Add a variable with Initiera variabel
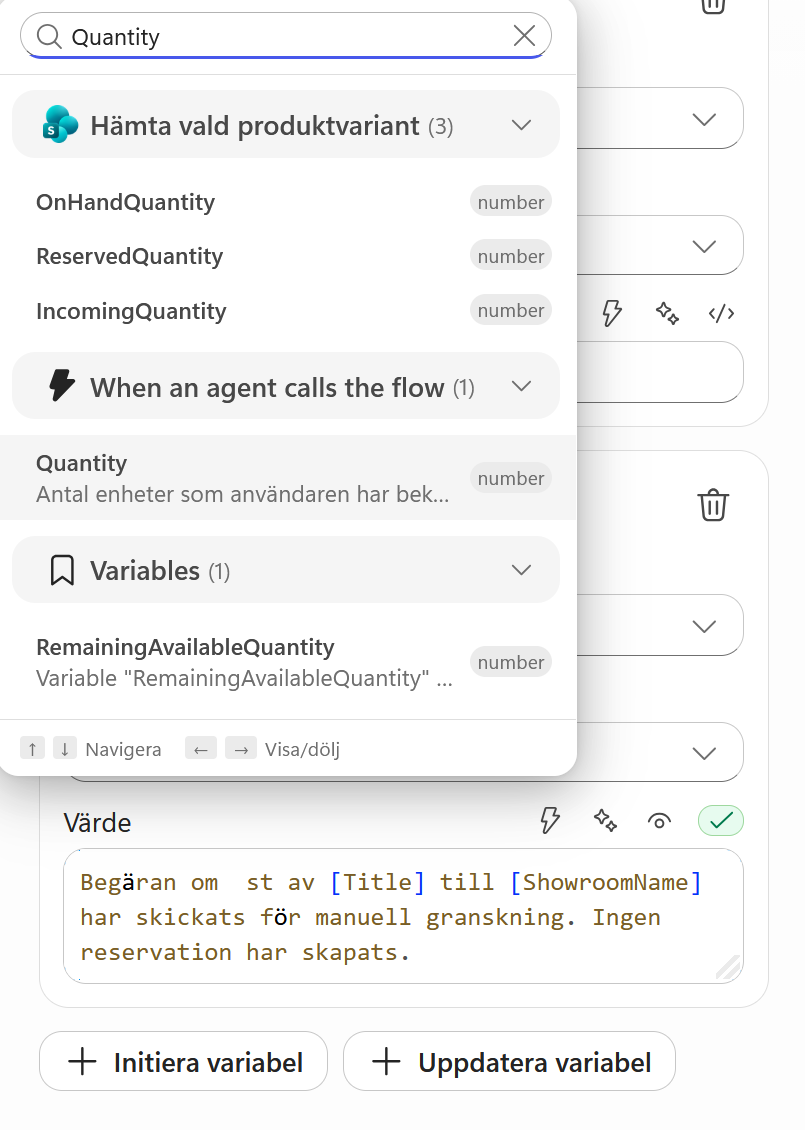 (184, 1062)
